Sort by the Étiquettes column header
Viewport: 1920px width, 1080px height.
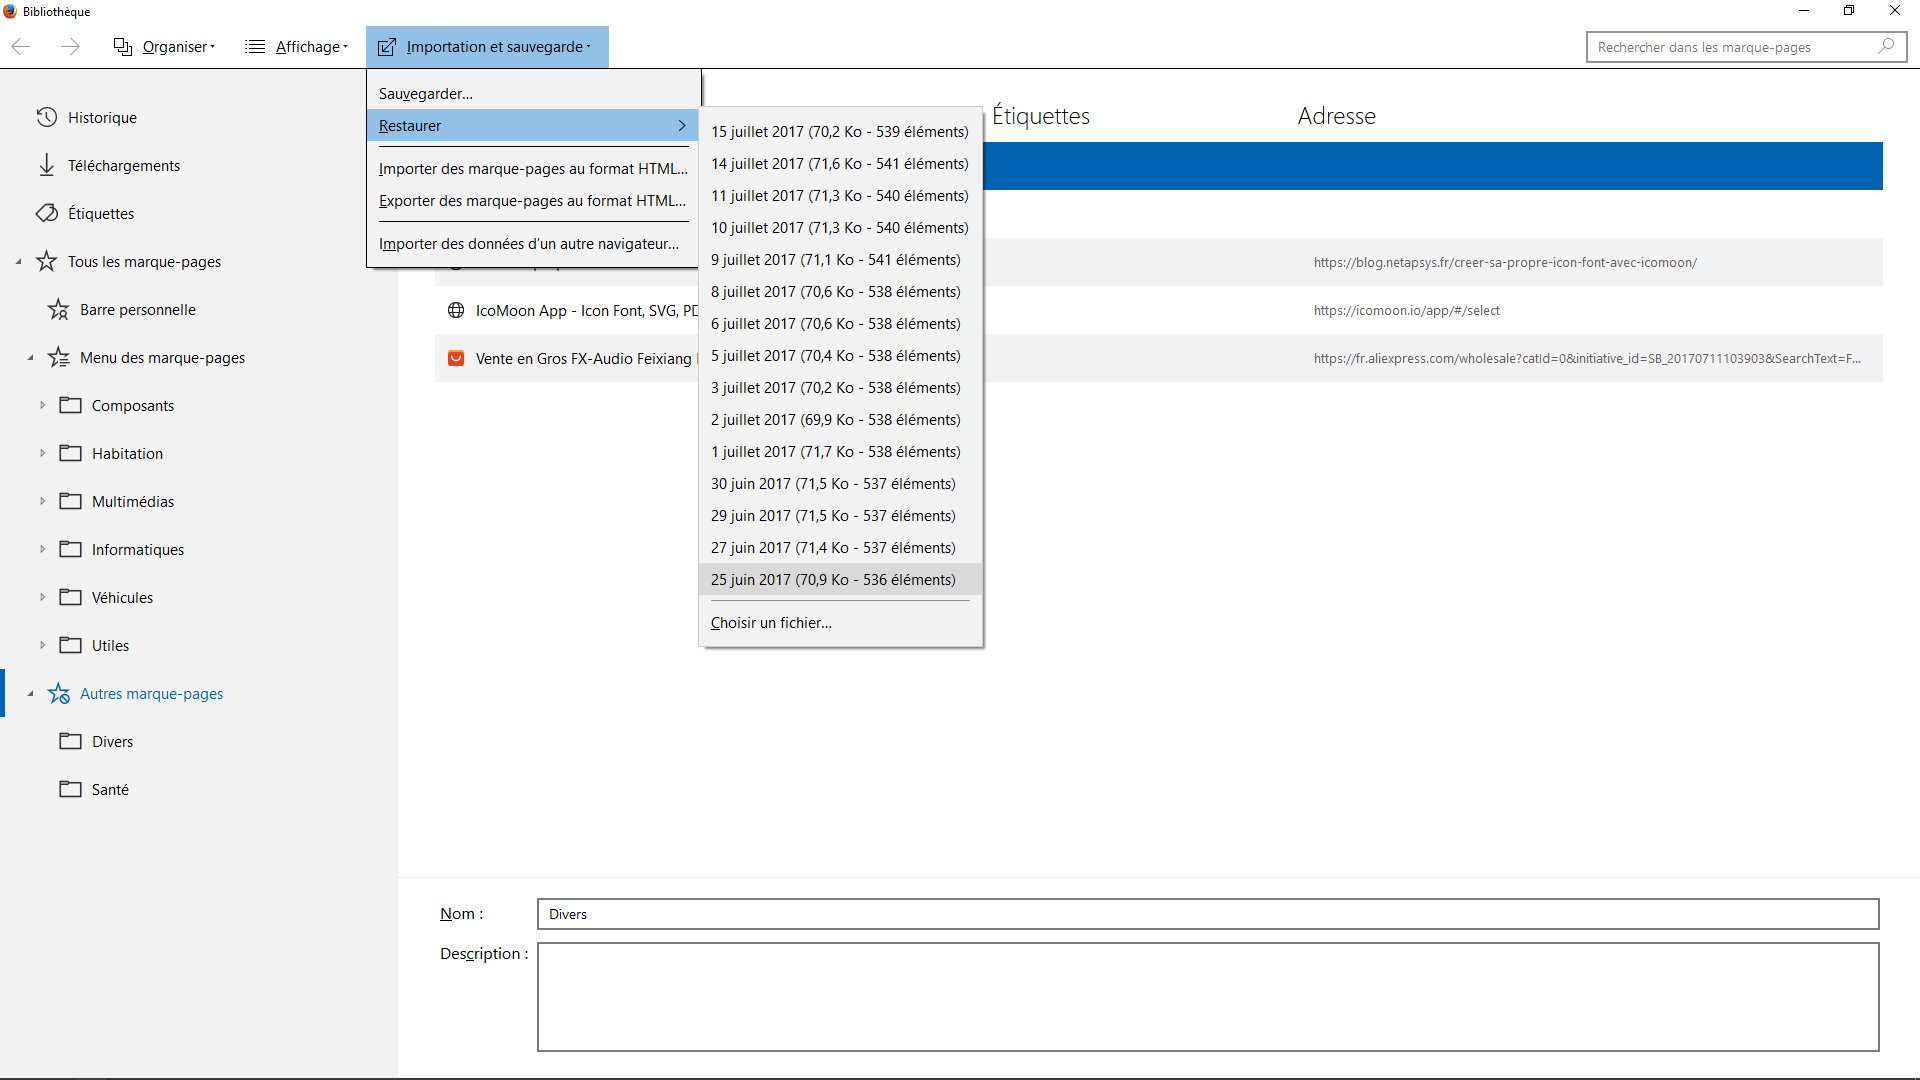1040,116
